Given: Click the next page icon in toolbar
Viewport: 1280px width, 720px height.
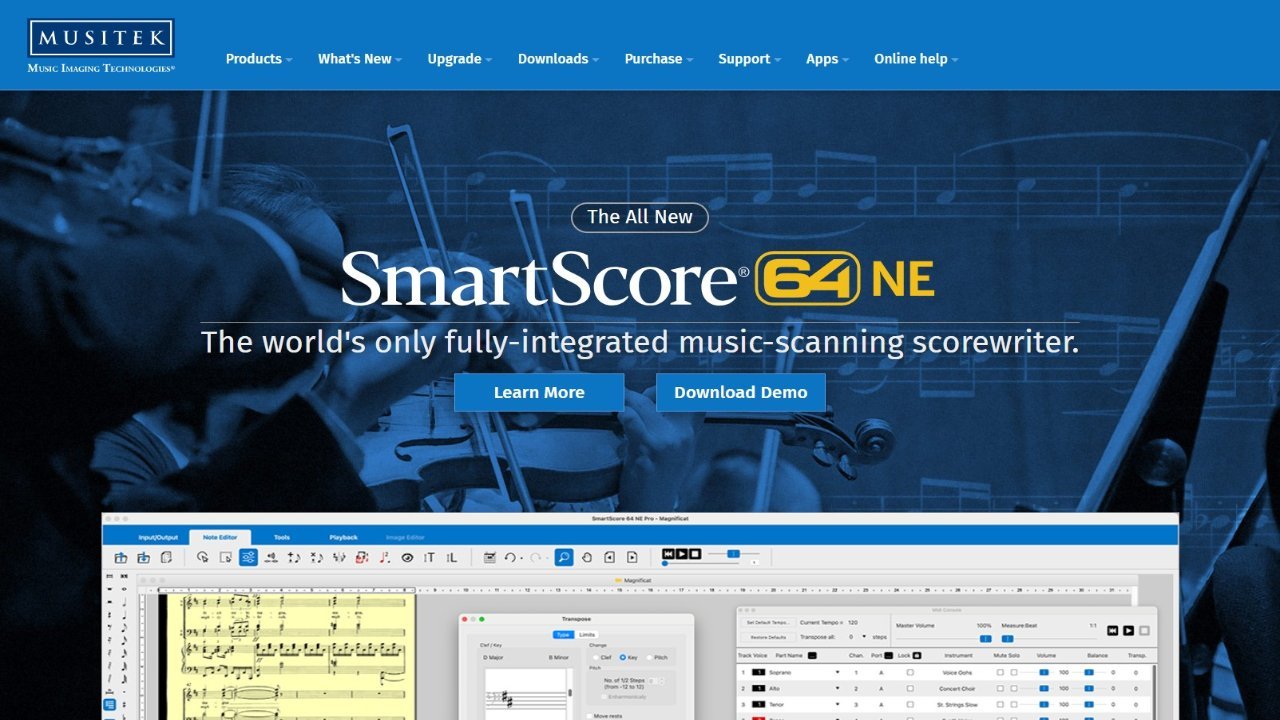Looking at the screenshot, I should point(632,557).
